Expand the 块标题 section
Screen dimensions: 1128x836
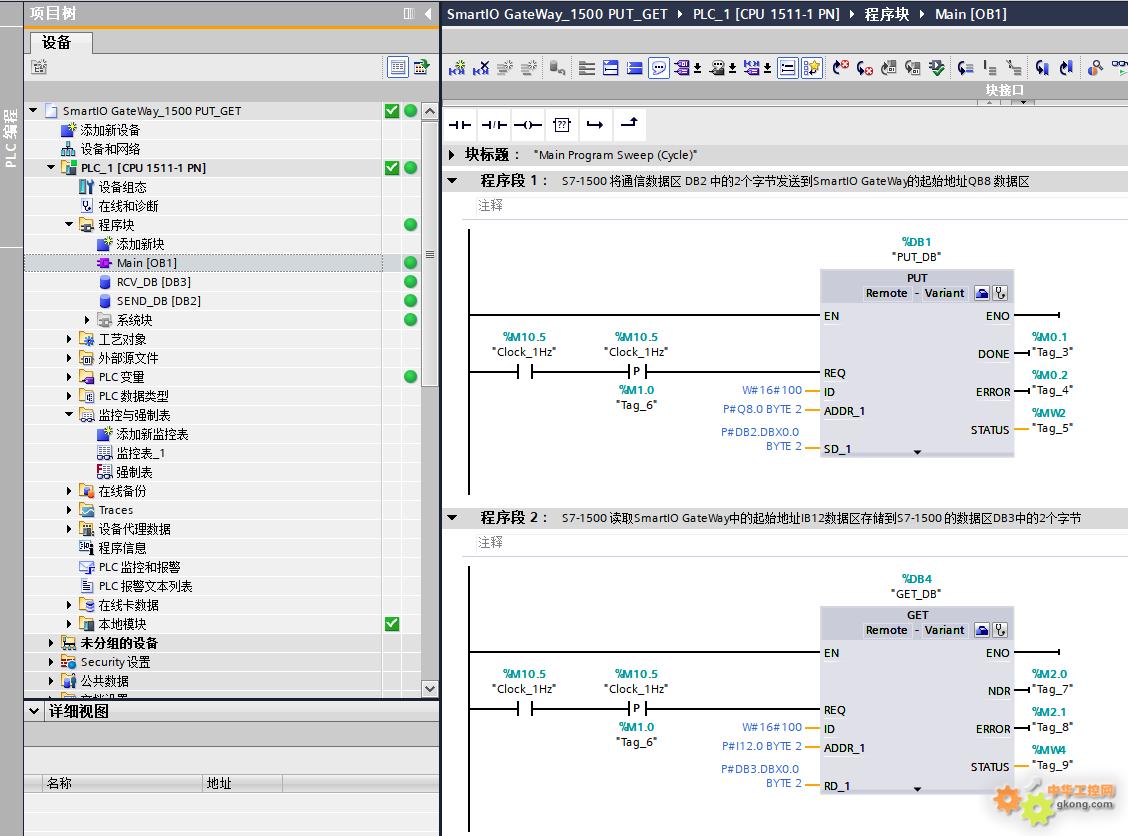pyautogui.click(x=452, y=155)
